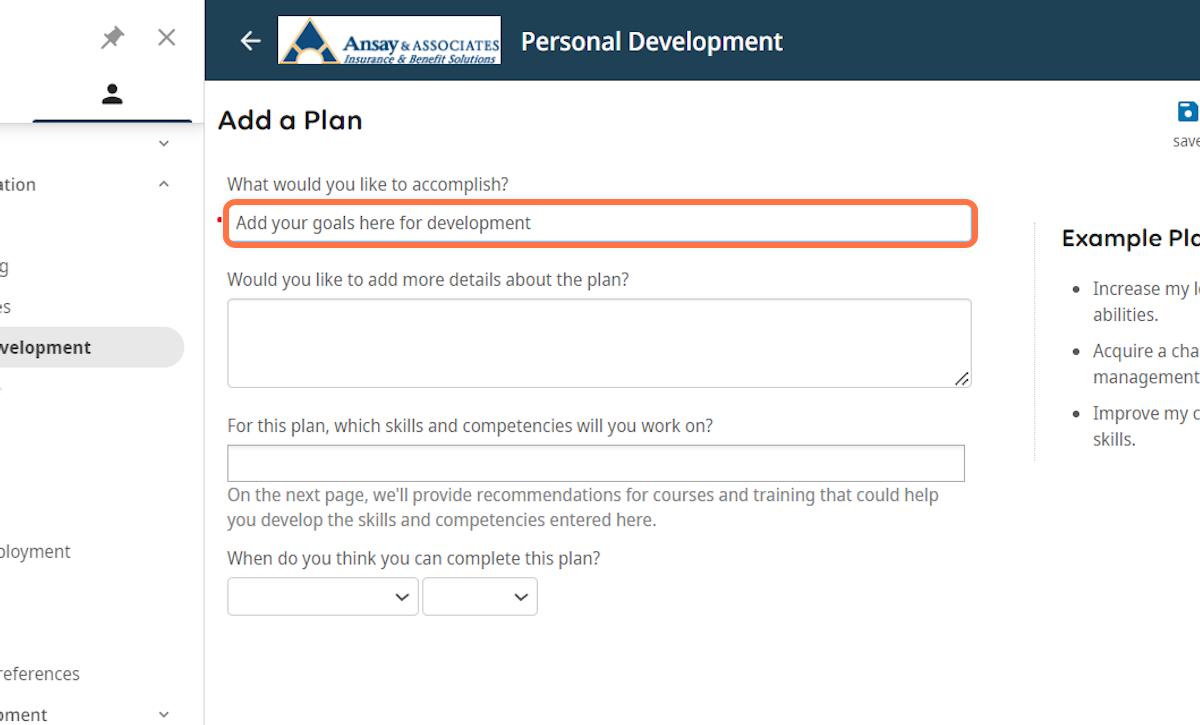Open the second completion date dropdown
This screenshot has width=1200, height=725.
(479, 597)
